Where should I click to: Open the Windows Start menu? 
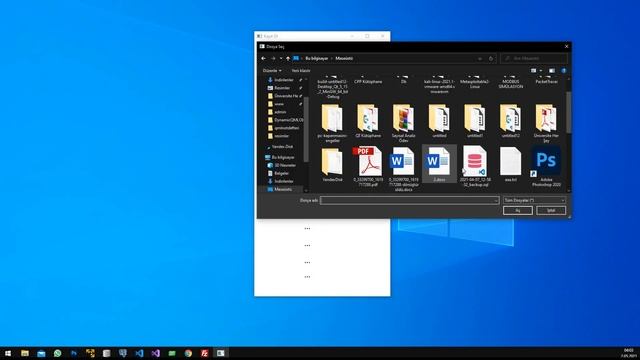coord(8,353)
